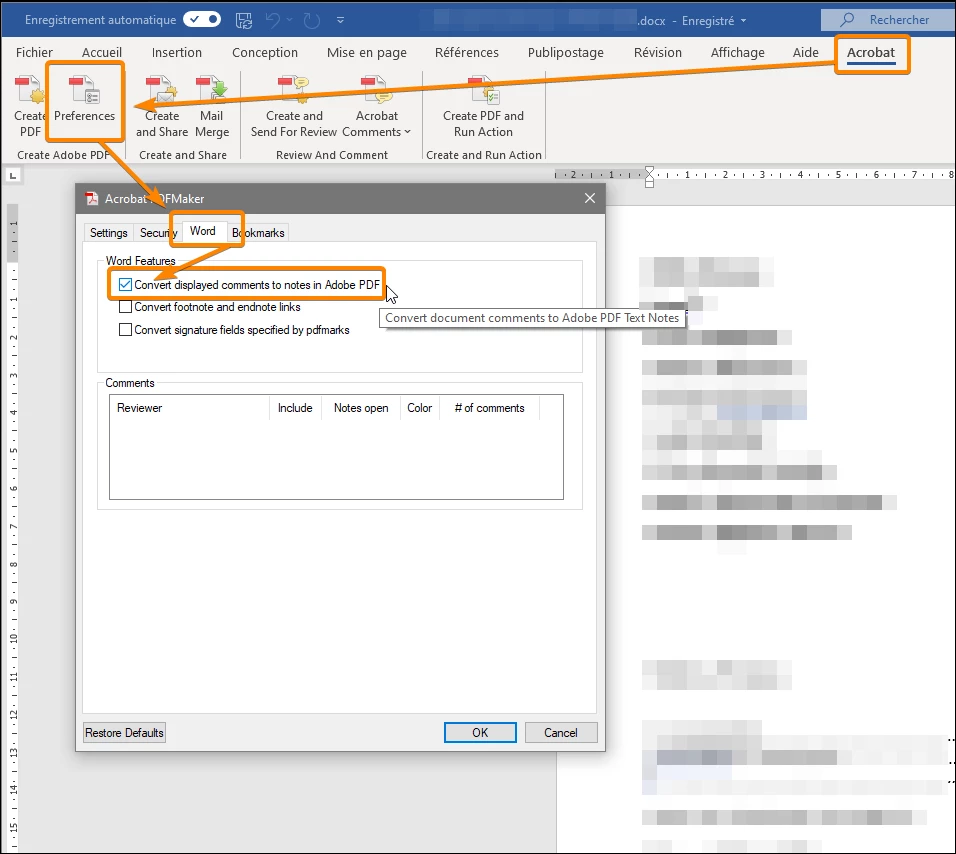The height and width of the screenshot is (854, 956).
Task: Click the Undo arrow icon
Action: (273, 20)
